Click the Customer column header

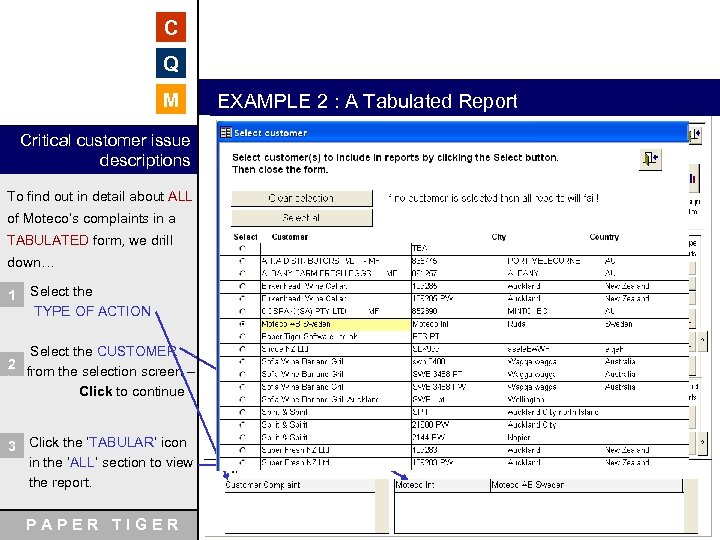click(290, 237)
